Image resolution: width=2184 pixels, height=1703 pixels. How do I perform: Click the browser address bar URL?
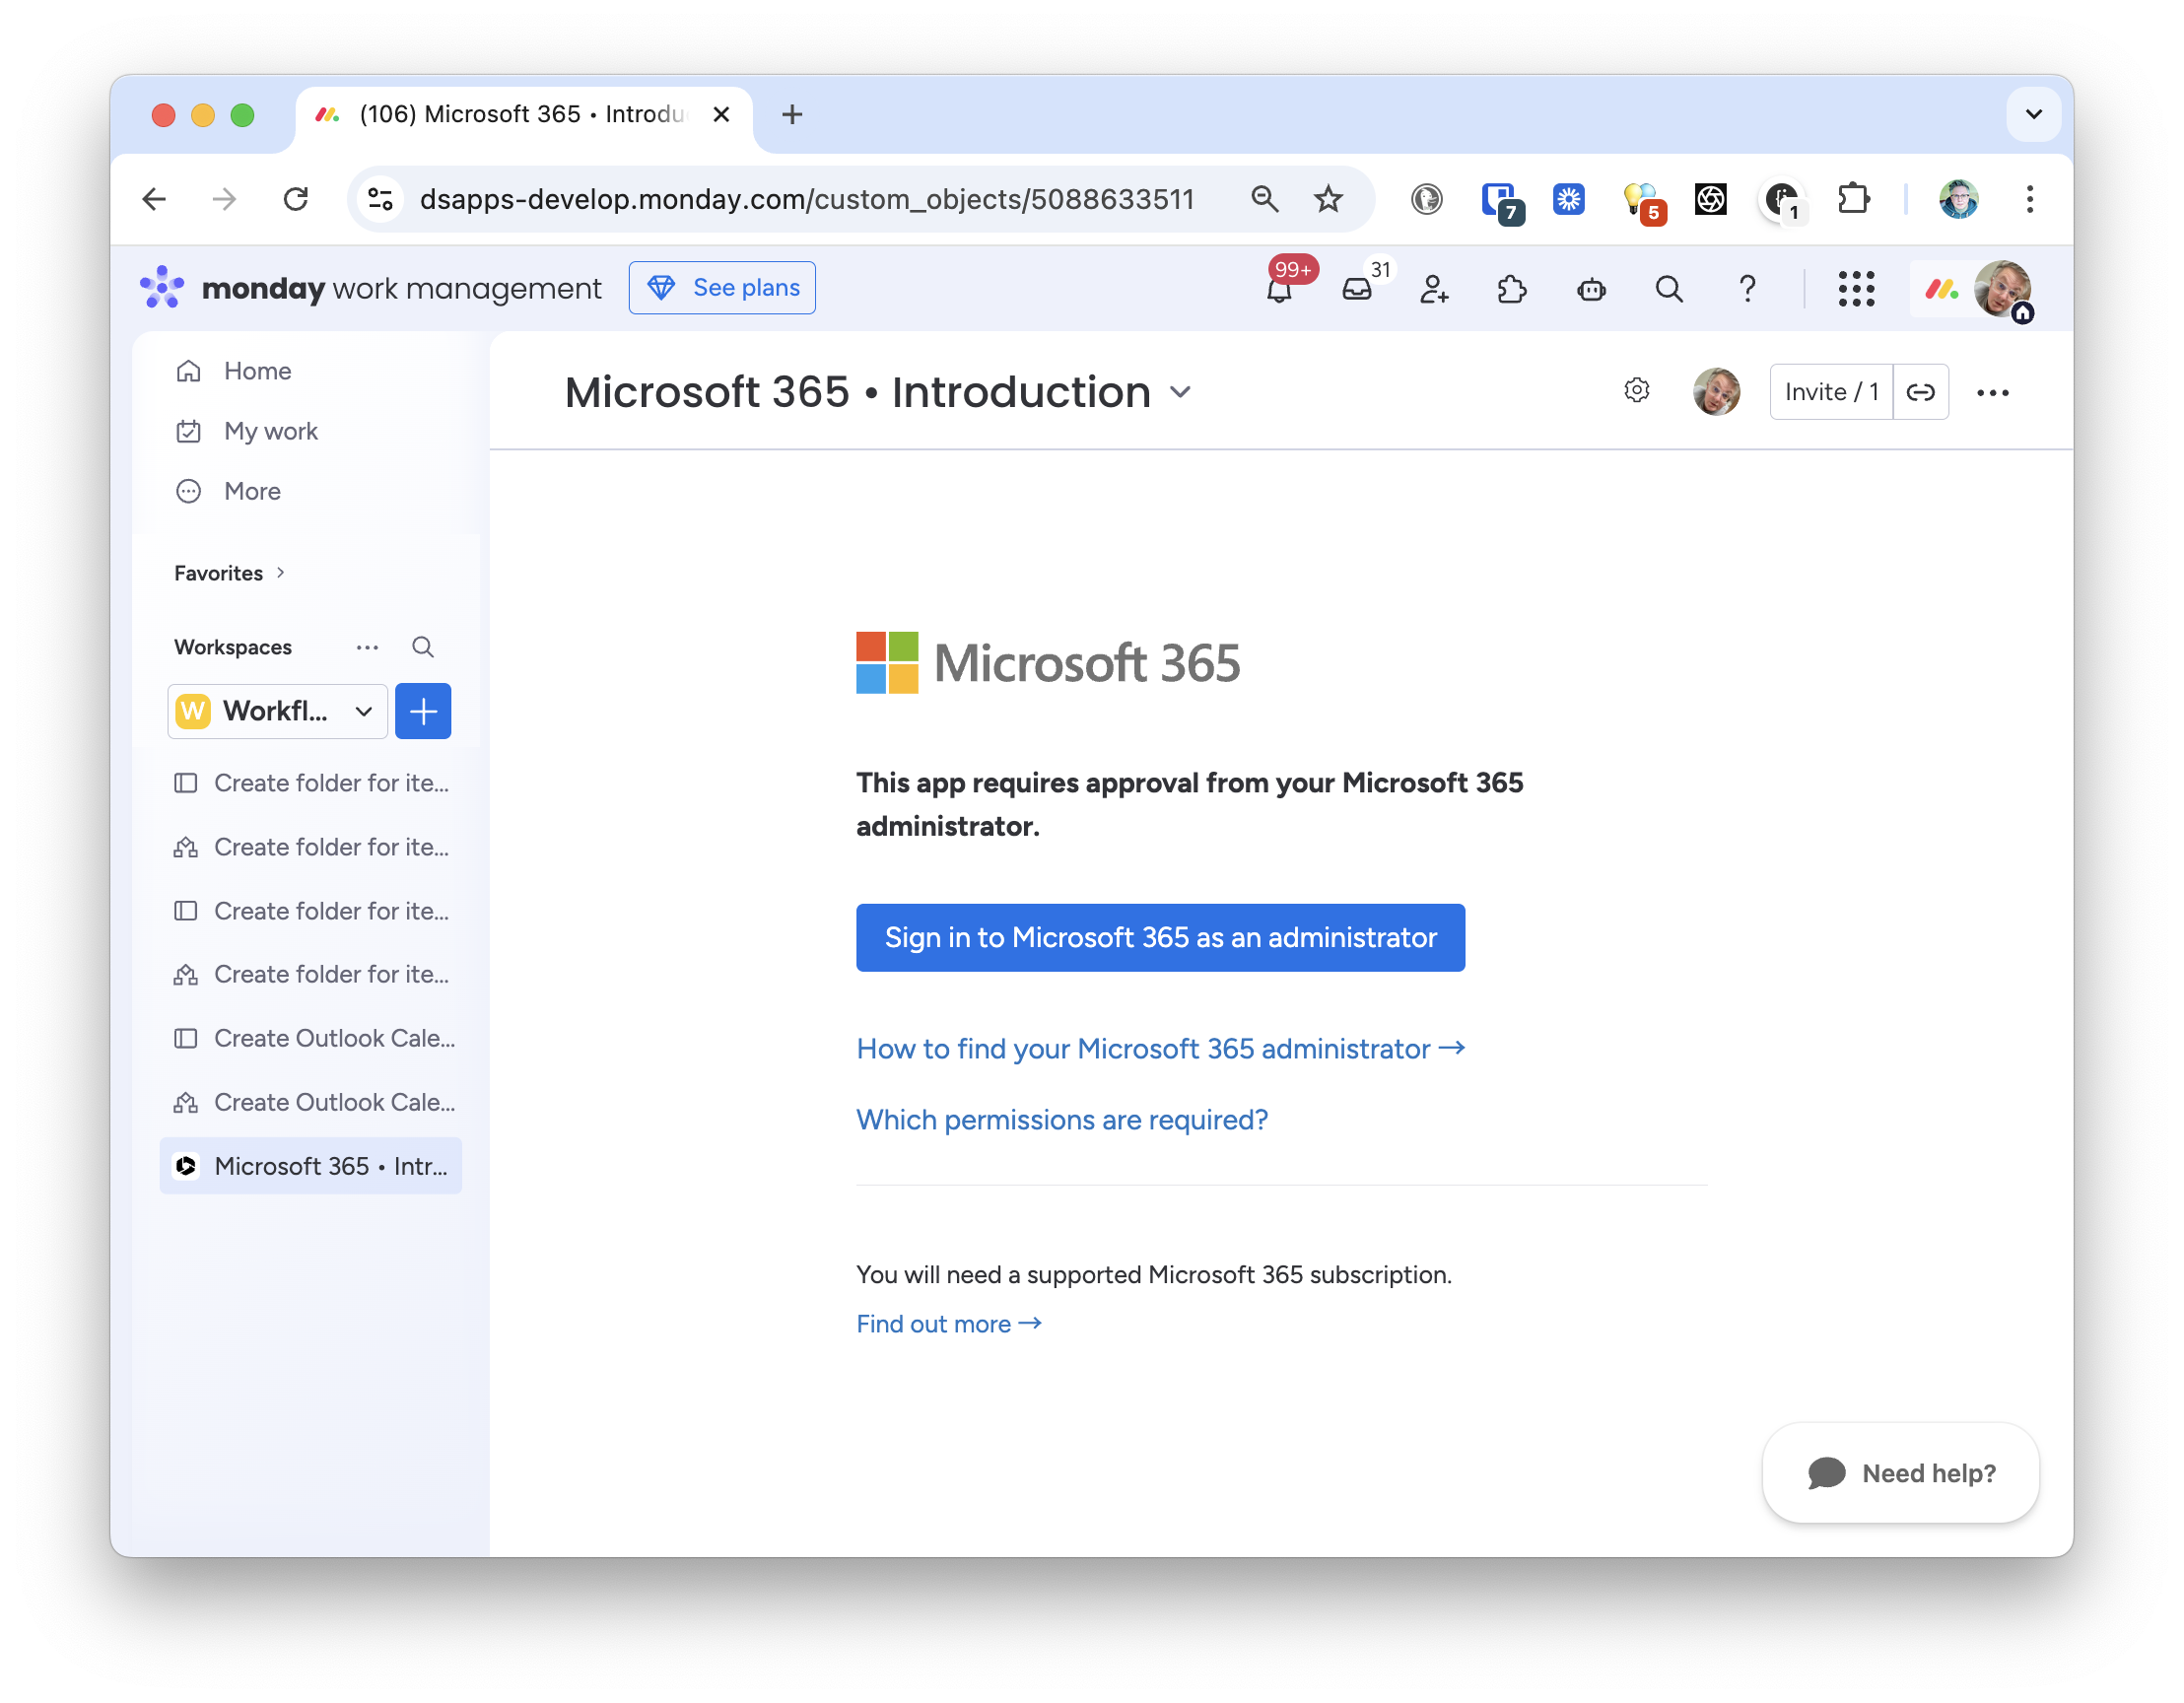(806, 199)
